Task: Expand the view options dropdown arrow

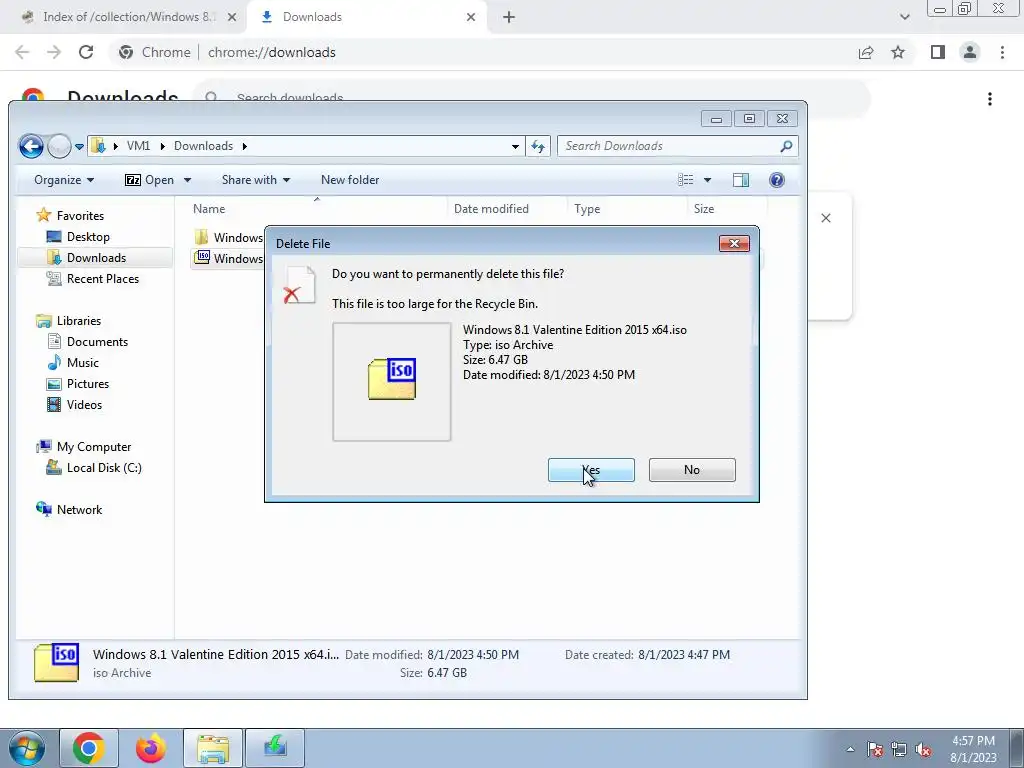Action: point(707,180)
